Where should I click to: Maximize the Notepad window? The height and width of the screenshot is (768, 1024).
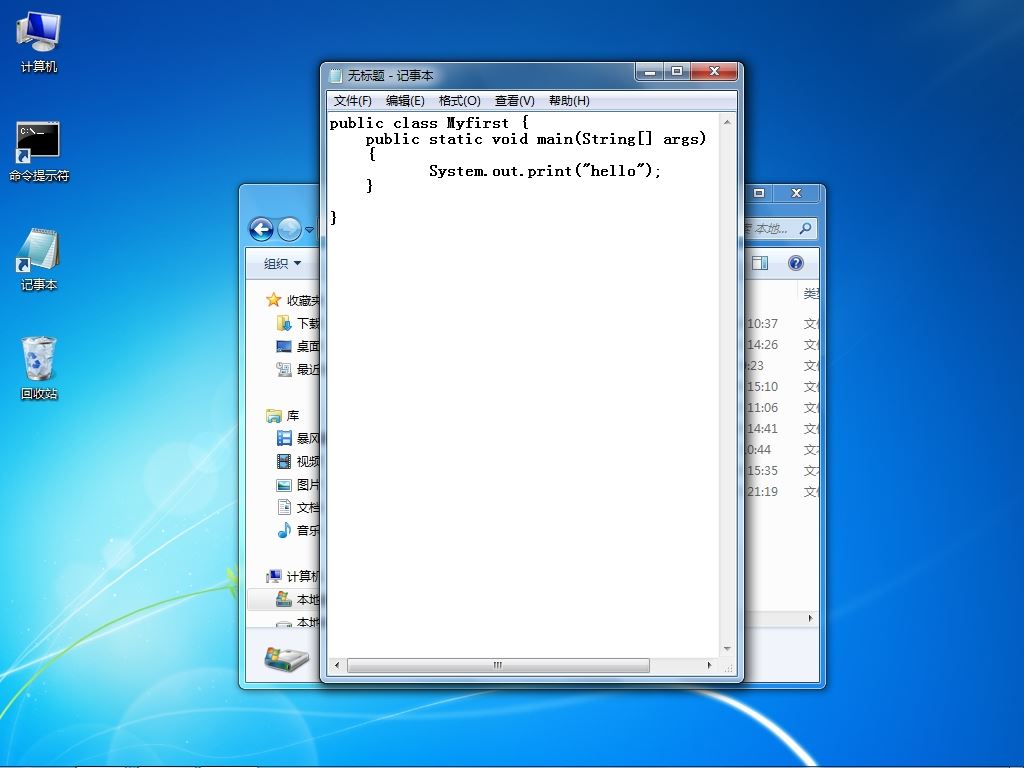point(677,71)
